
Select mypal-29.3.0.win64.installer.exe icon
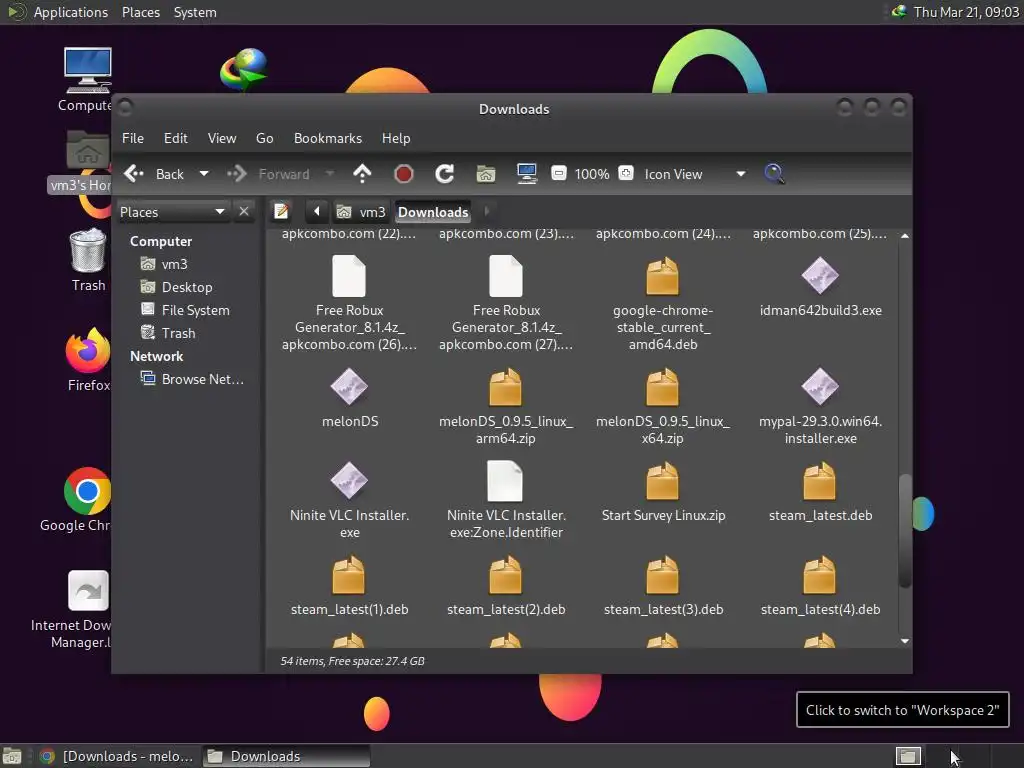tap(820, 387)
